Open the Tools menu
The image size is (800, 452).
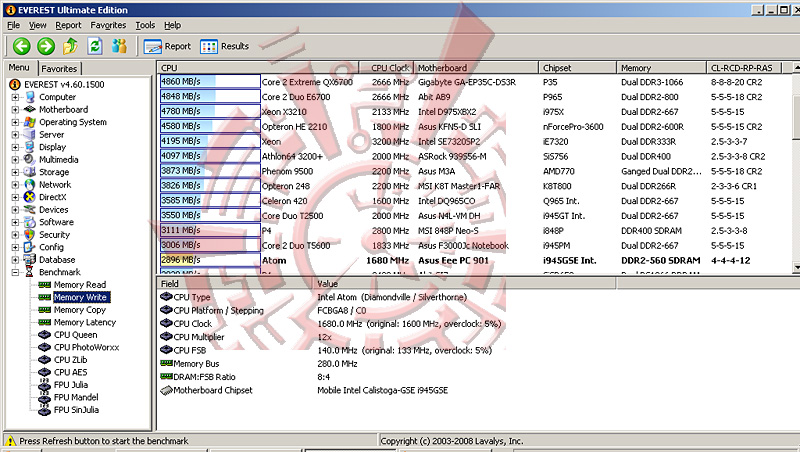[x=145, y=25]
